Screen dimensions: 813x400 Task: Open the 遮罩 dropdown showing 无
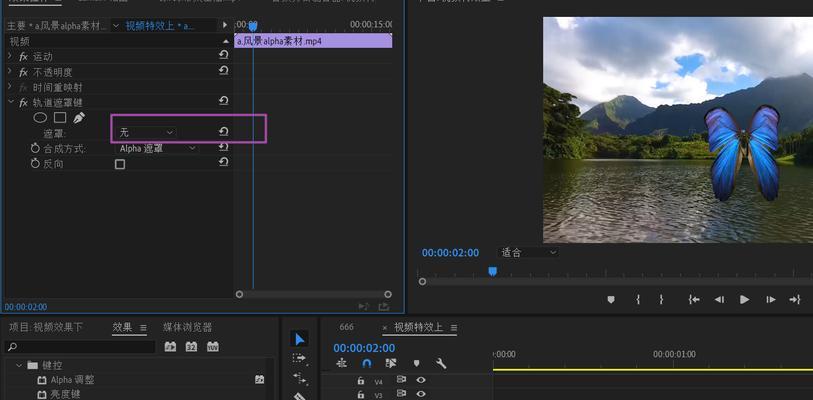click(147, 133)
